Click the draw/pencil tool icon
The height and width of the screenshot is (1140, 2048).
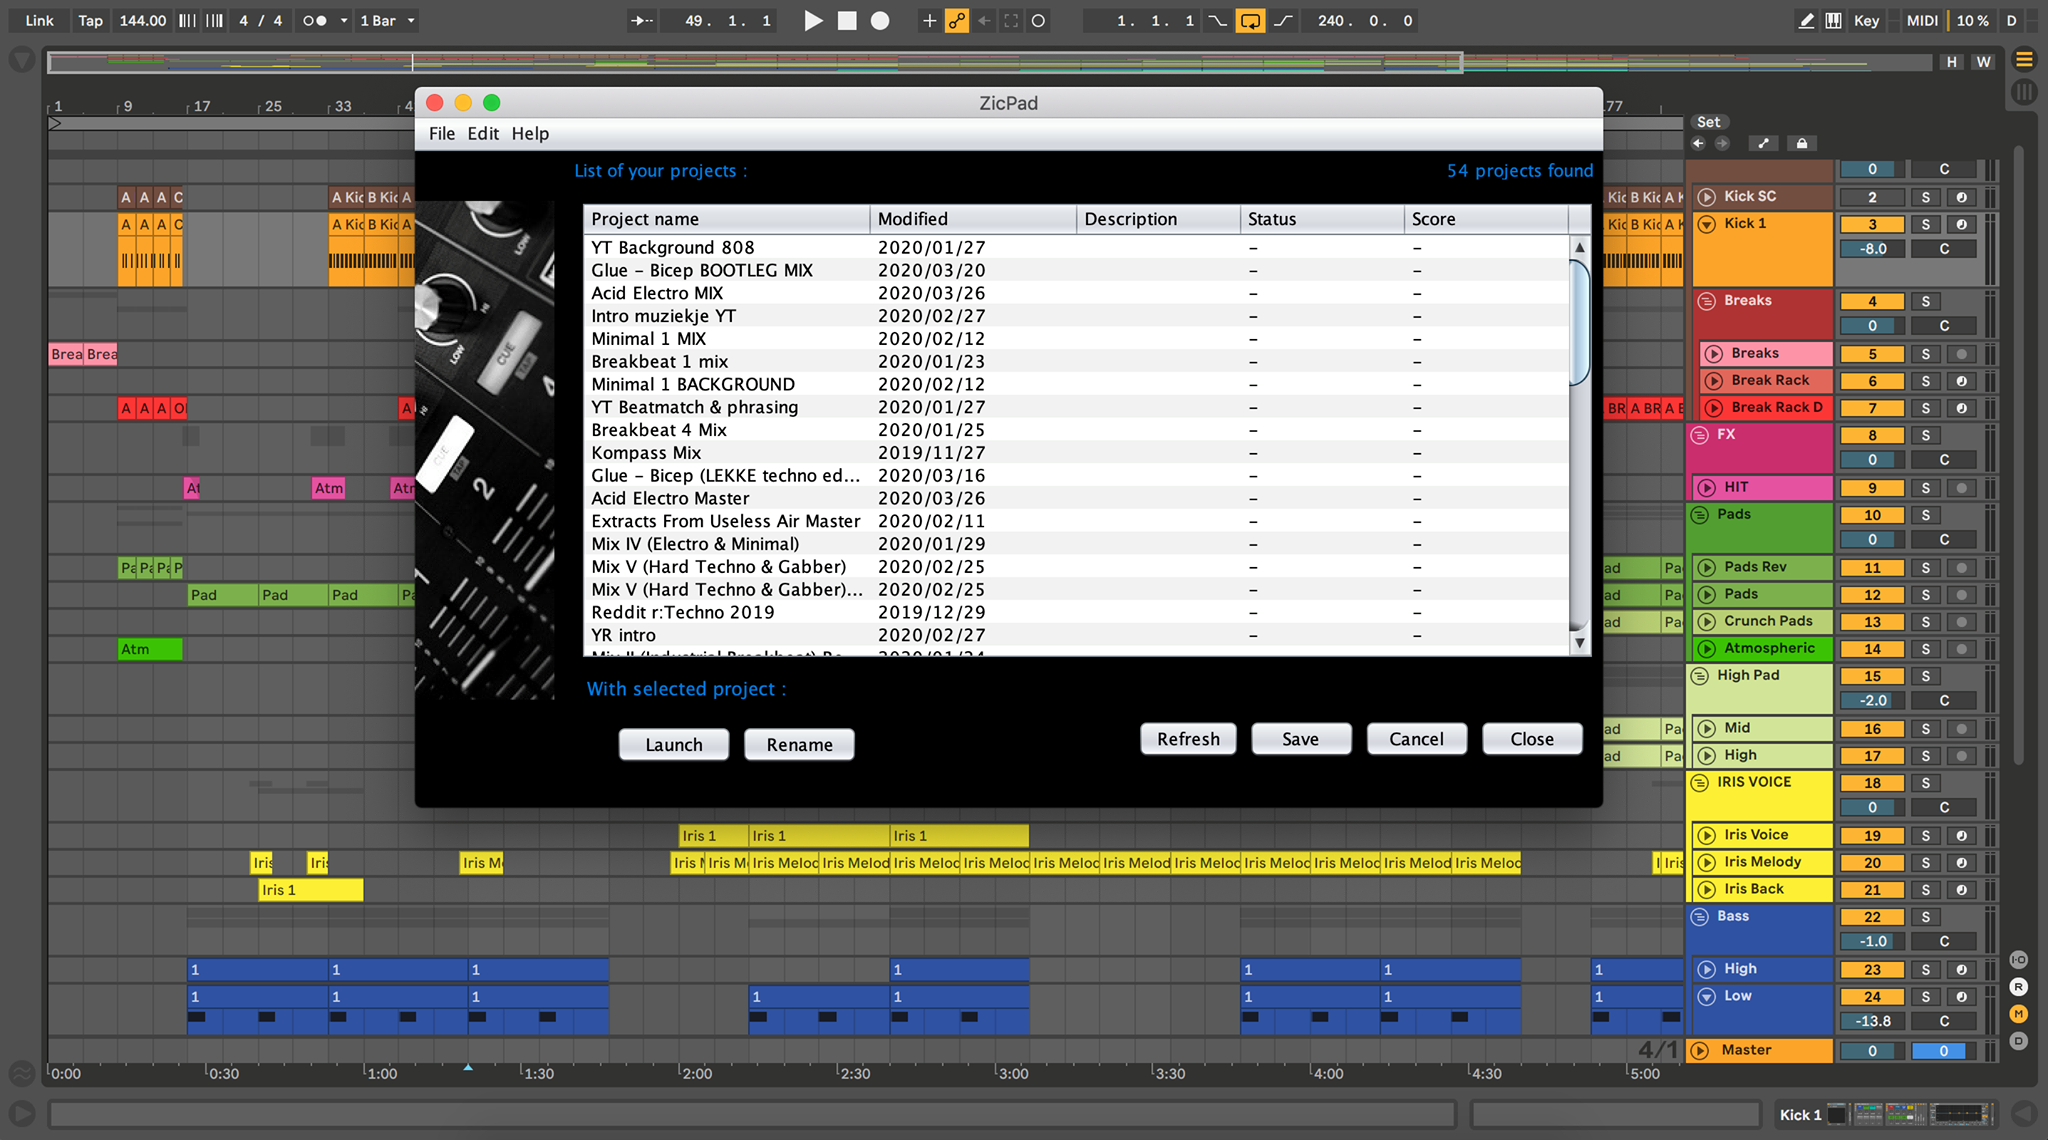pyautogui.click(x=1804, y=20)
